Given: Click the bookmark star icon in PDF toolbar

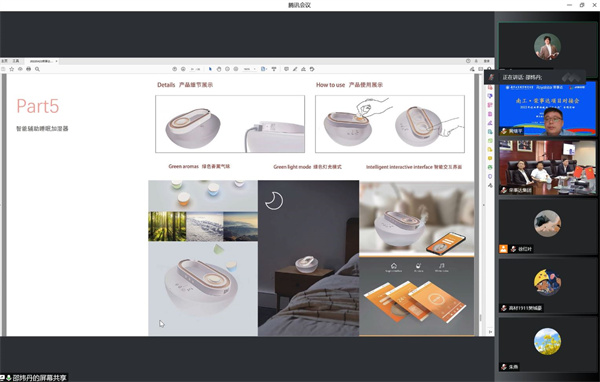Looking at the screenshot, I should click(11, 69).
